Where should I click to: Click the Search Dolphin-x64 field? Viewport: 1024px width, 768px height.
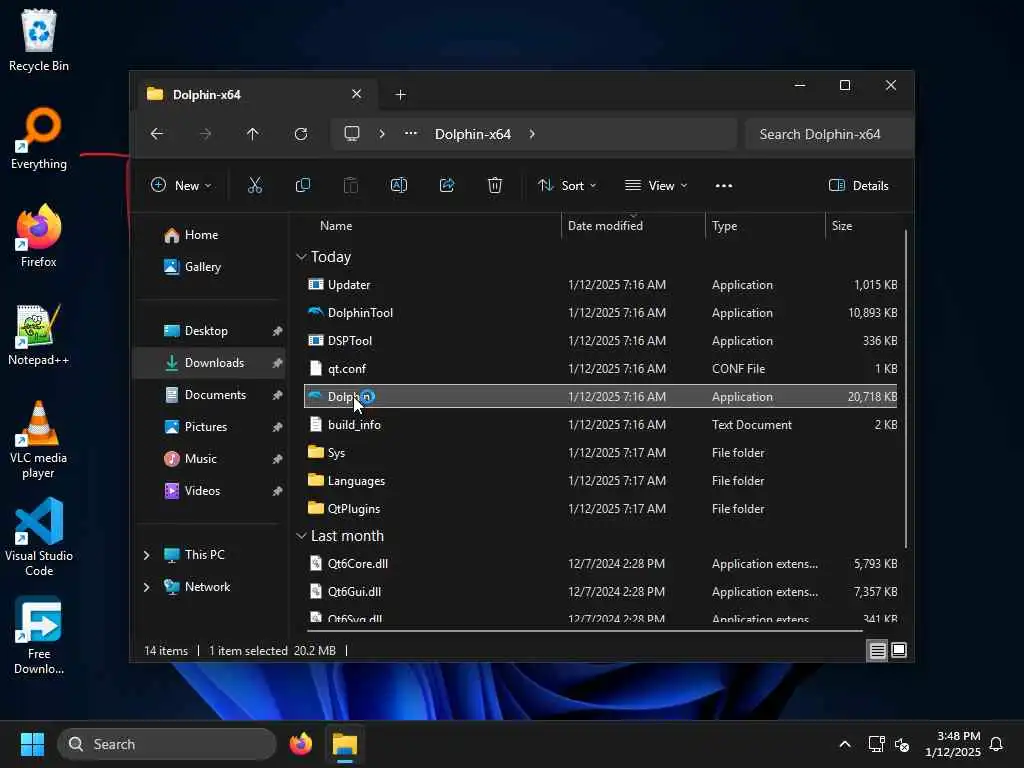(828, 134)
